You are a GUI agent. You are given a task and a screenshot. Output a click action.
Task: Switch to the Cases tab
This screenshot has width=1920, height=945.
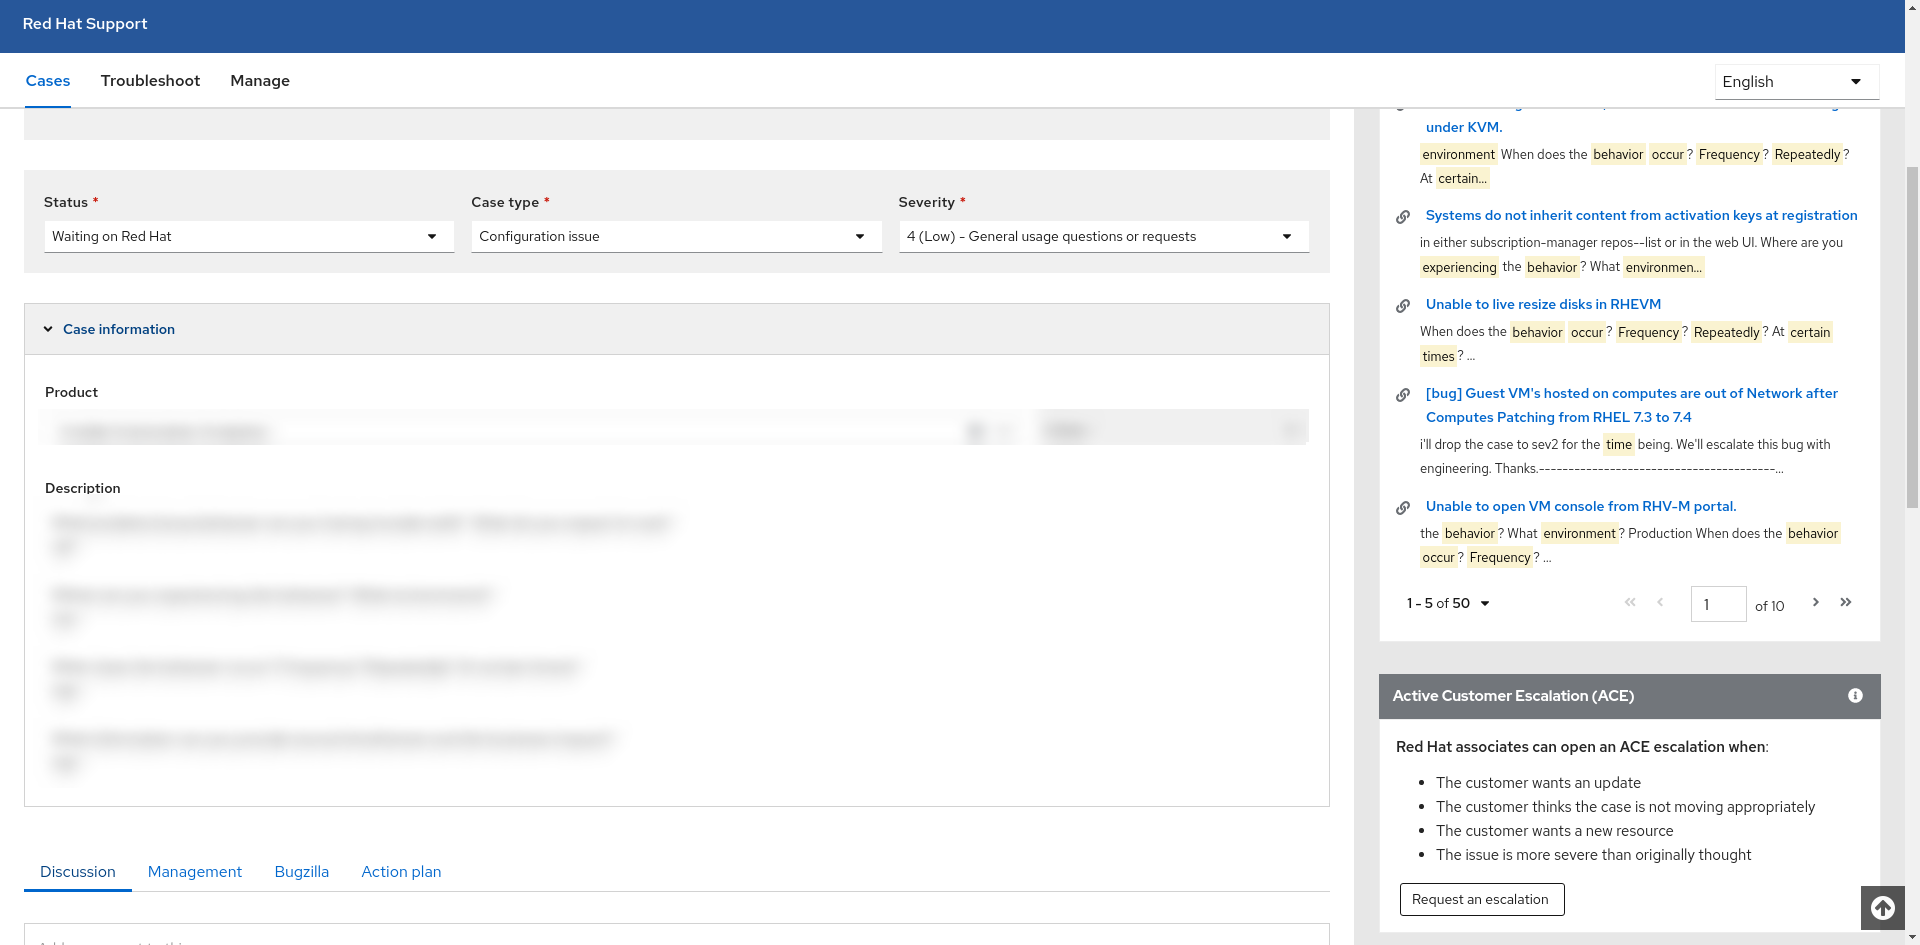click(48, 81)
